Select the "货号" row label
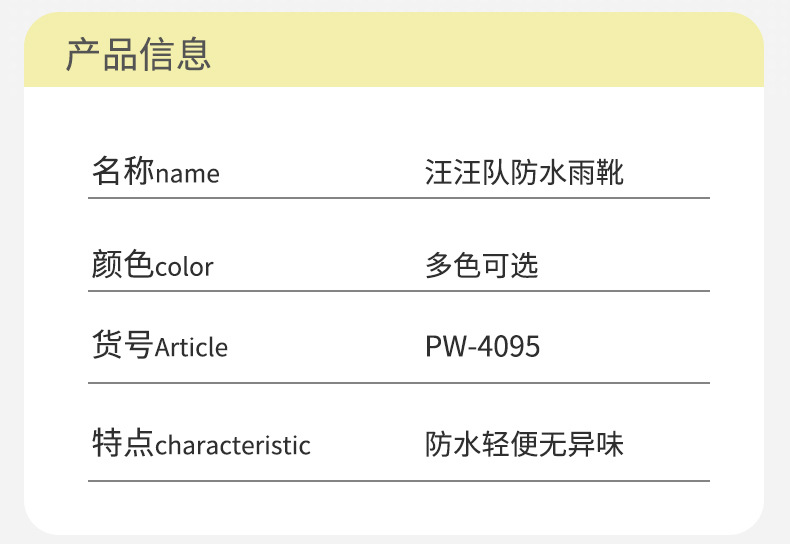Image resolution: width=790 pixels, height=544 pixels. tap(122, 346)
